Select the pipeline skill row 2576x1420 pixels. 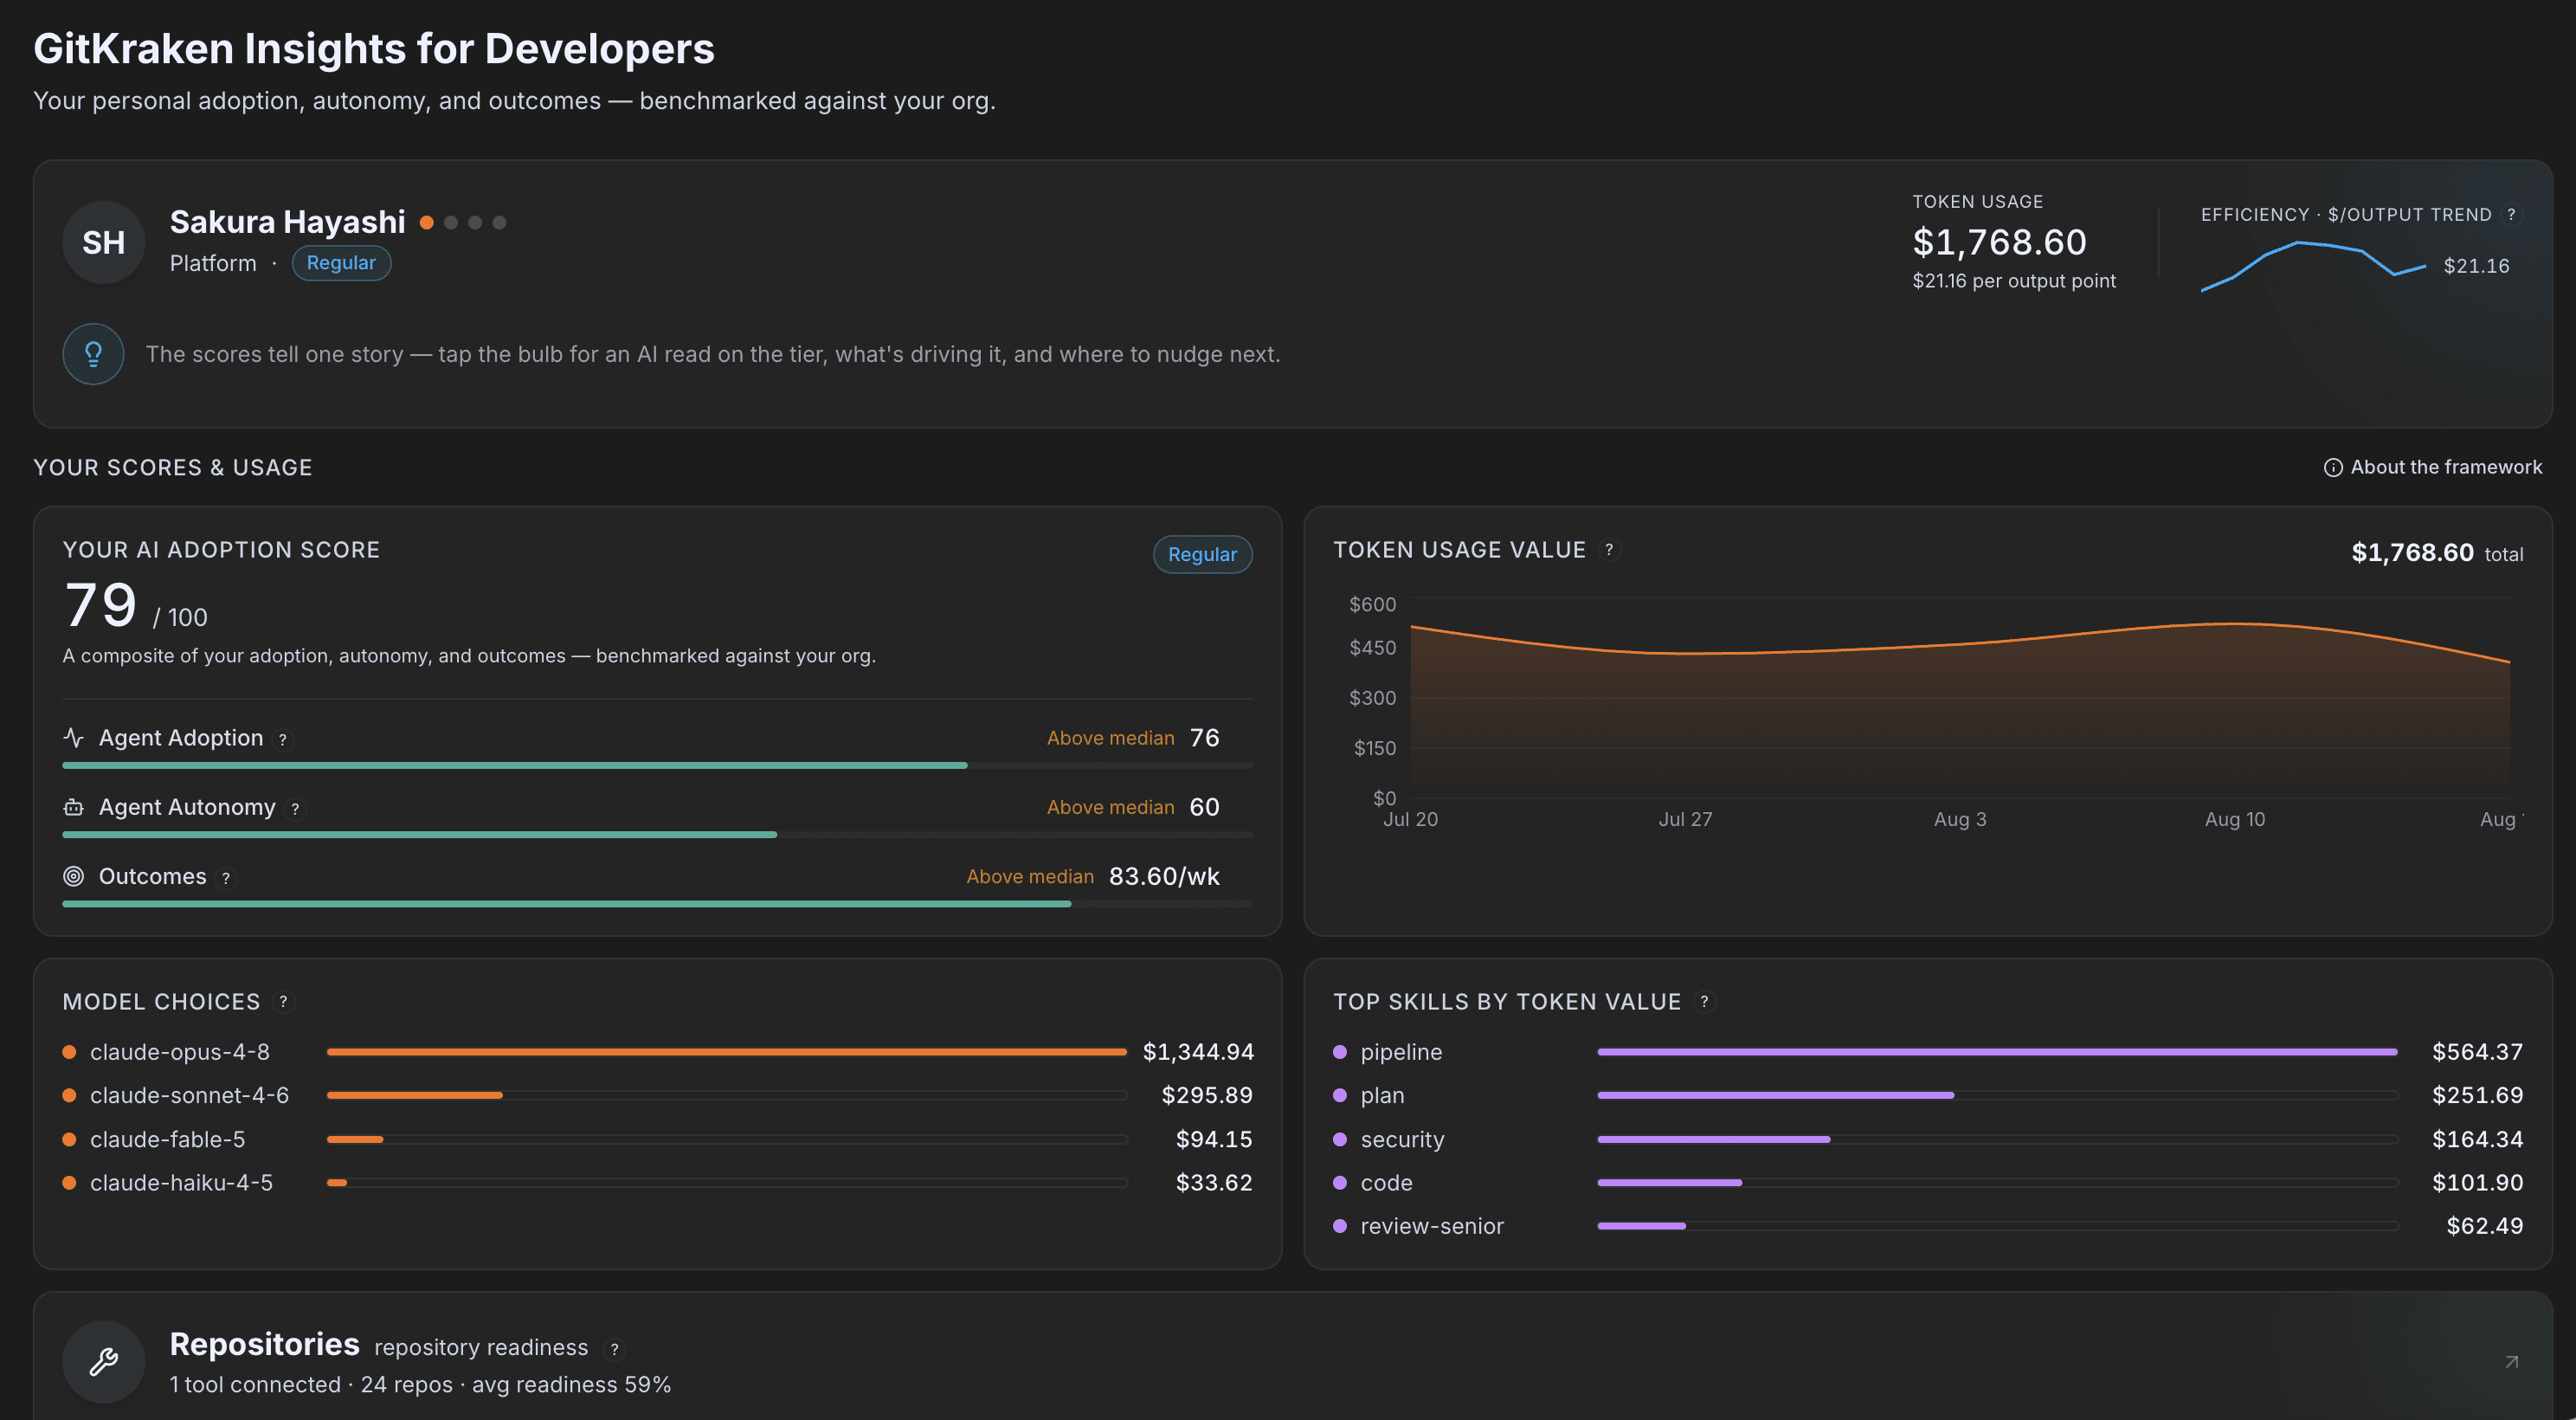pyautogui.click(x=1928, y=1052)
